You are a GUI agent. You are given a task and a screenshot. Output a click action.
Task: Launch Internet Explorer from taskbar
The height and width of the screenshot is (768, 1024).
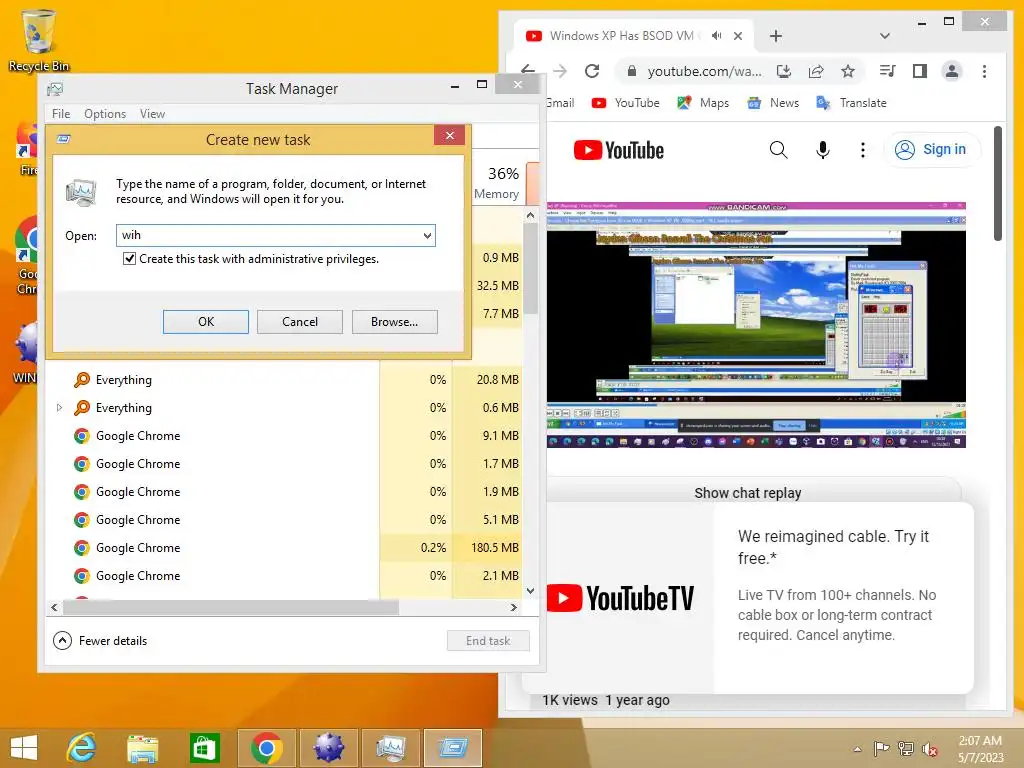coord(82,748)
